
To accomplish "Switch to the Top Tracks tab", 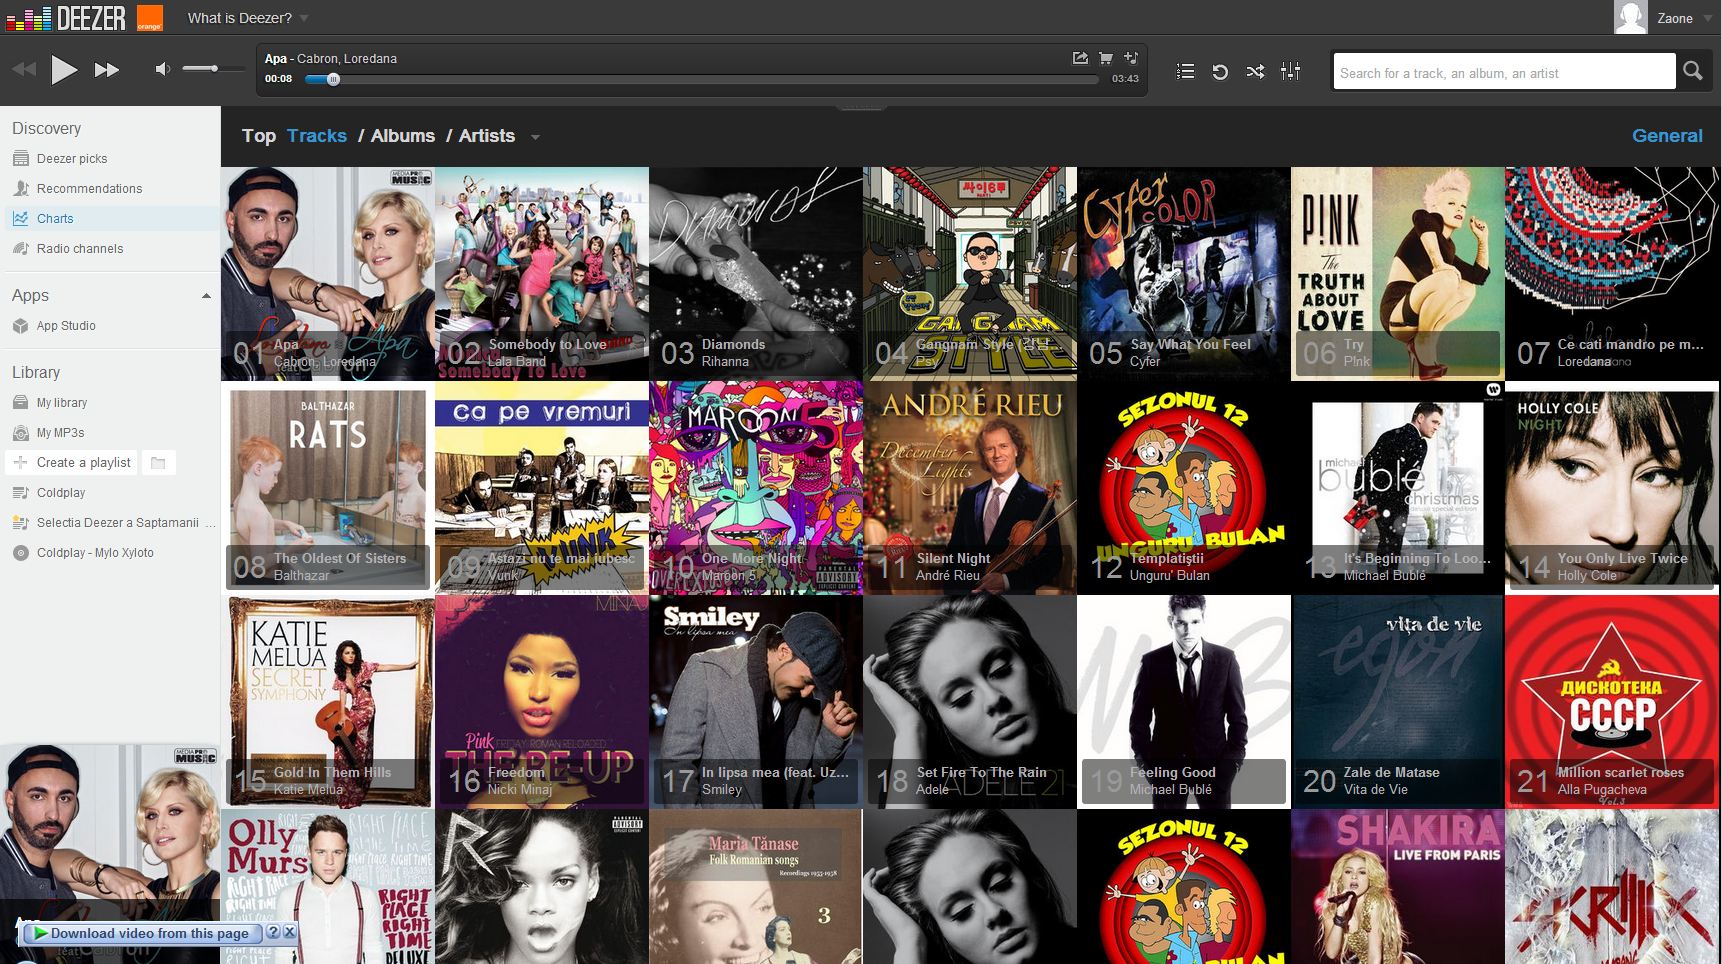I will [317, 136].
